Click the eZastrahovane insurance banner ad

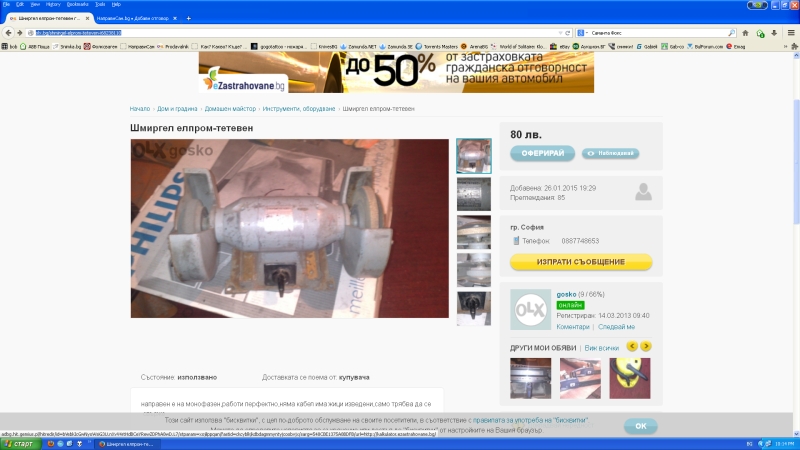(x=396, y=71)
